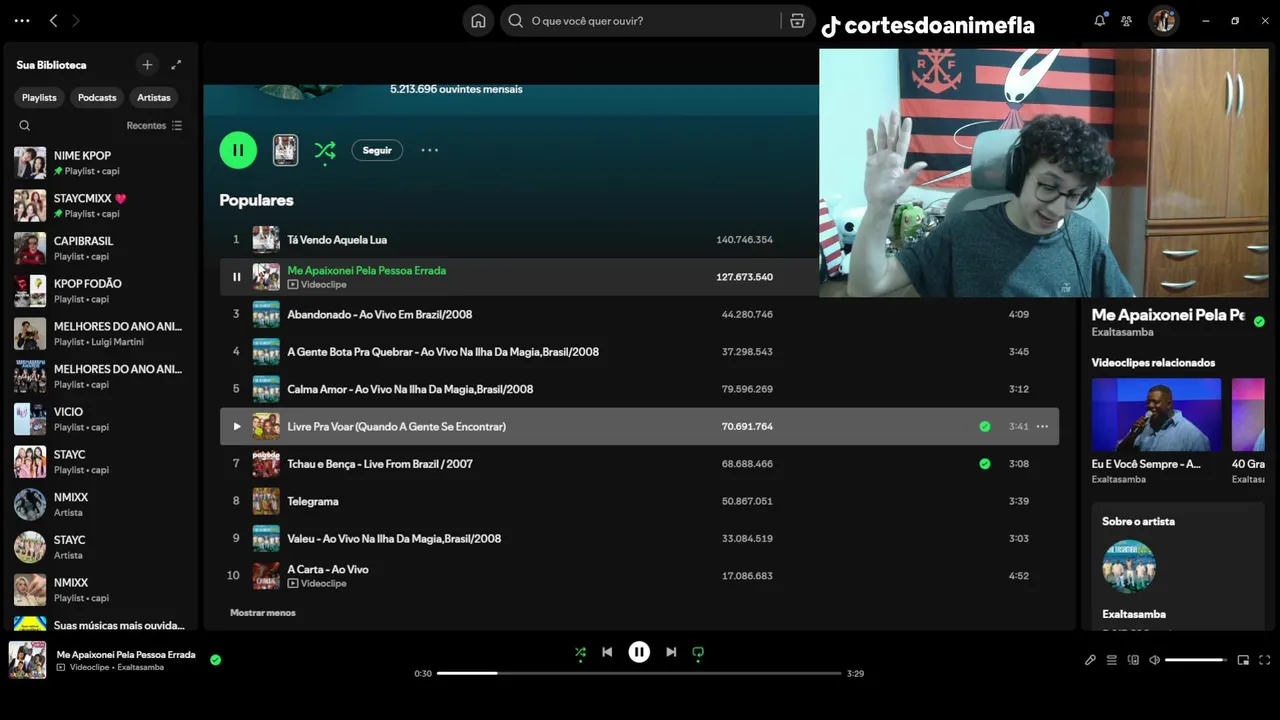Open NMIXX artist in library
The image size is (1280, 720).
100,504
